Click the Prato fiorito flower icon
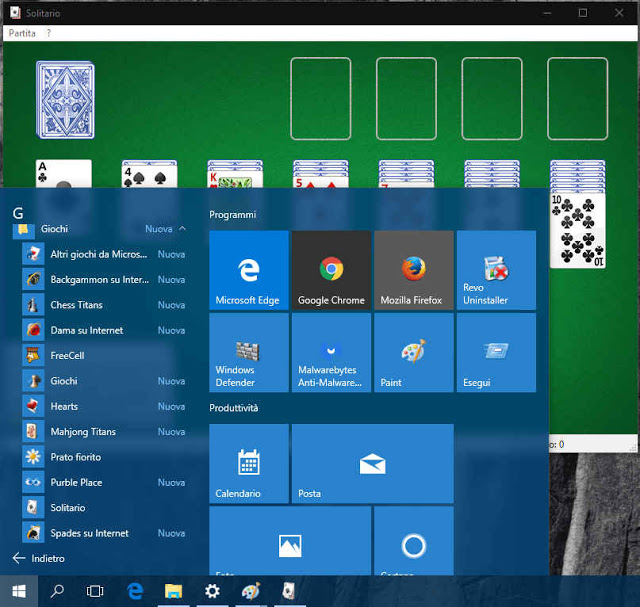The image size is (640, 607). pyautogui.click(x=33, y=457)
